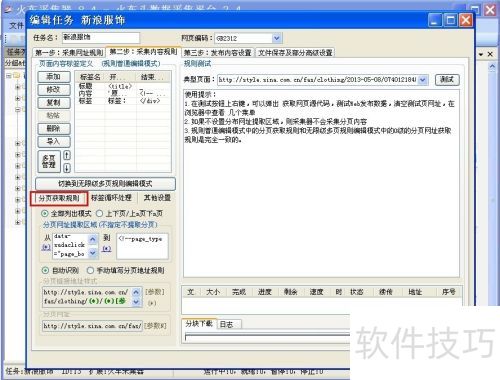The height and width of the screenshot is (380, 500).
Task: Move the selected tag up with arrow button
Action: point(67,155)
